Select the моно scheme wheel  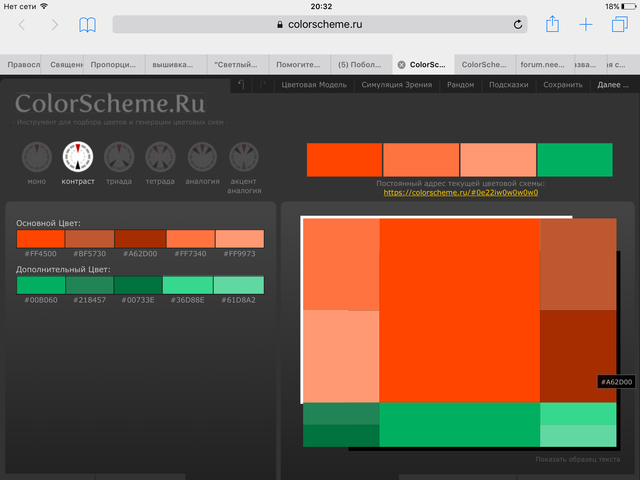37,157
